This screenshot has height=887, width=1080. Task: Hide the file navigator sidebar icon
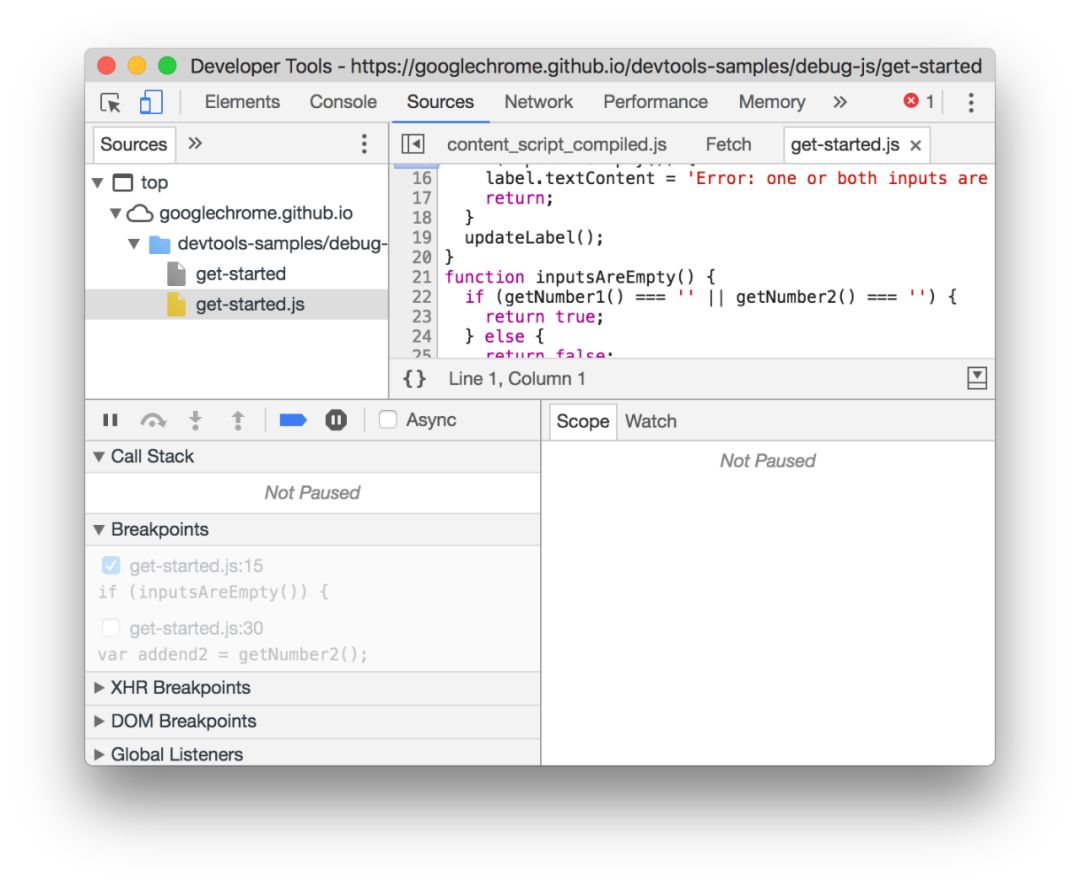point(413,144)
